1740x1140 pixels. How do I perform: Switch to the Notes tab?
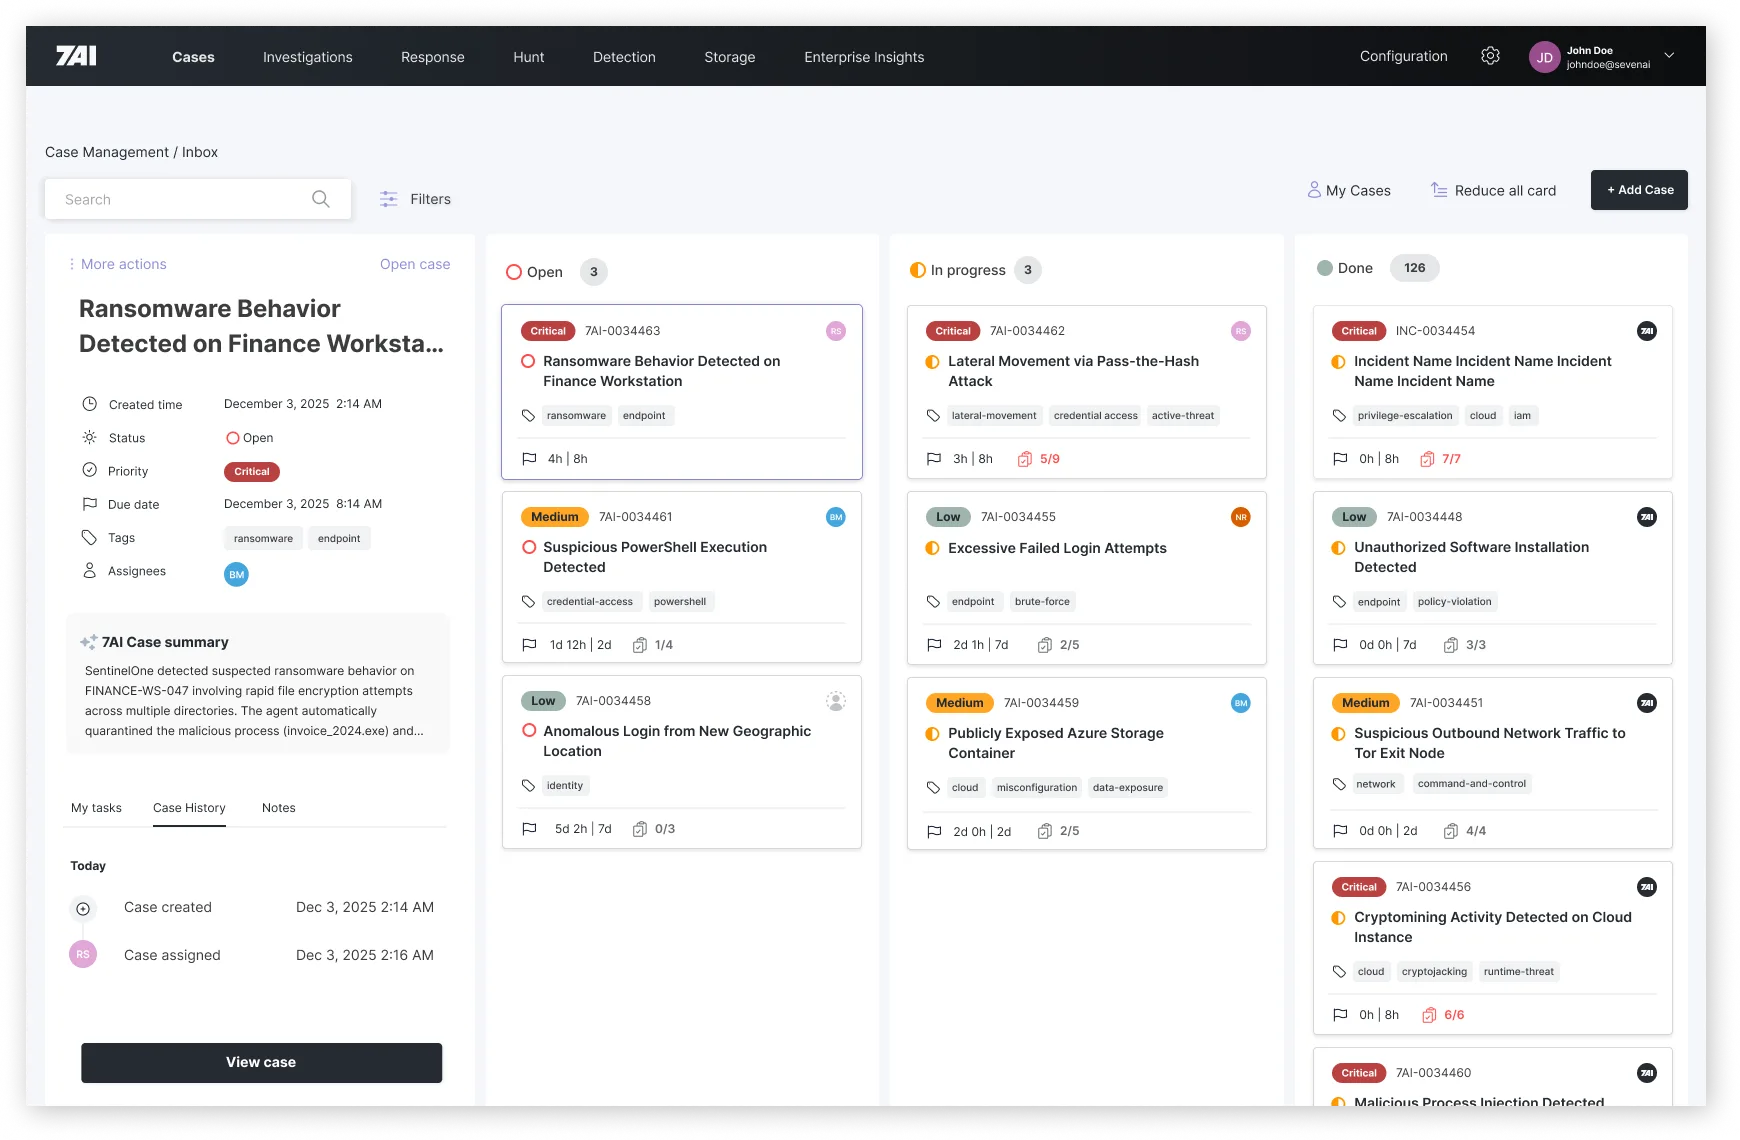point(278,808)
